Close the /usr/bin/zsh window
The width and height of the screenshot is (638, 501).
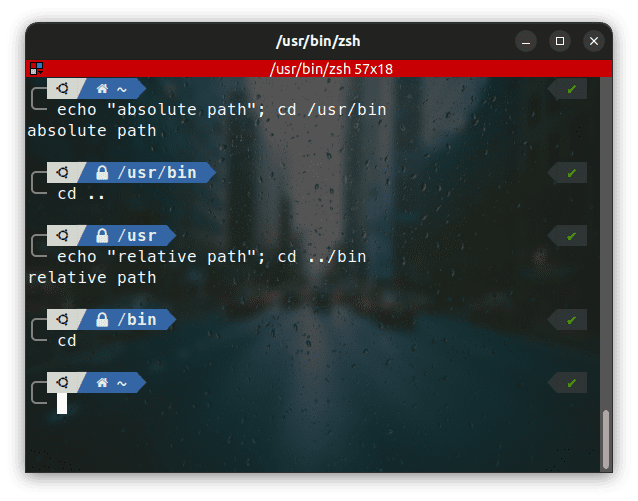click(x=594, y=41)
